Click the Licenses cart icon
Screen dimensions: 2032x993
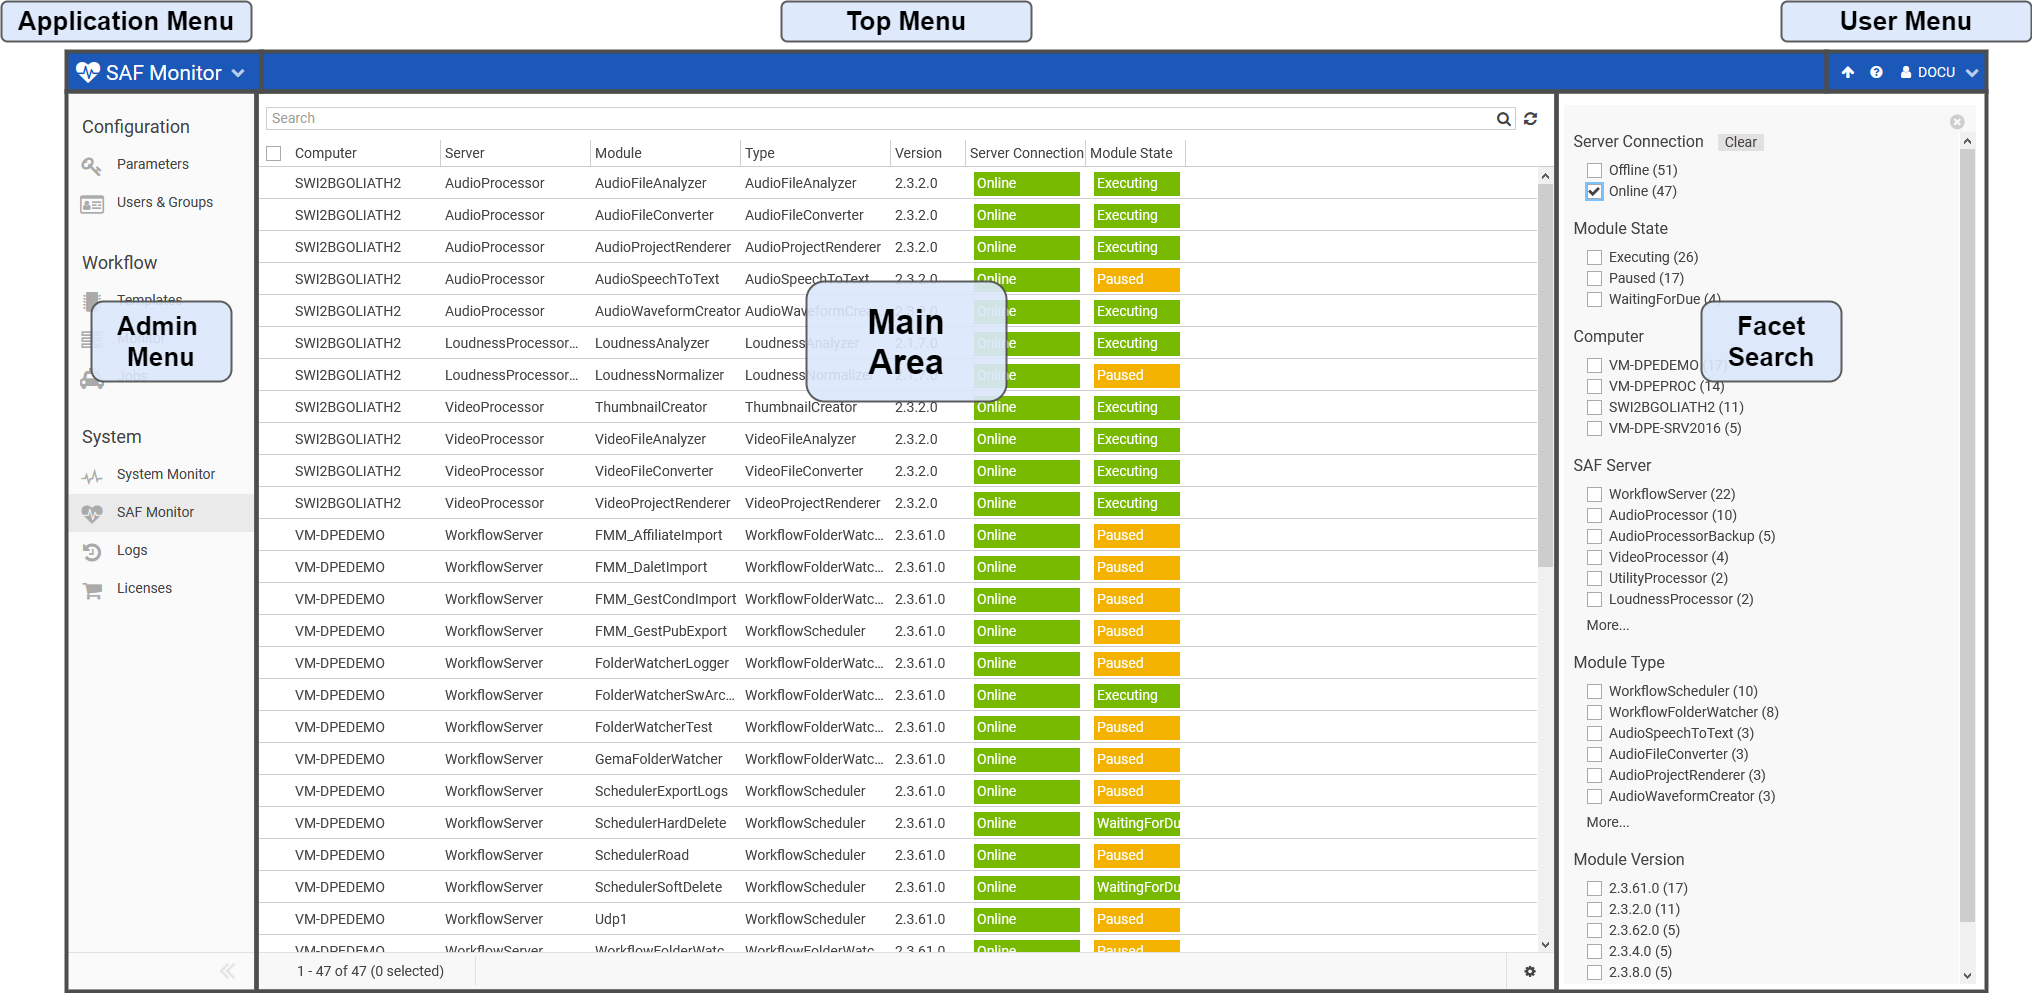93,589
